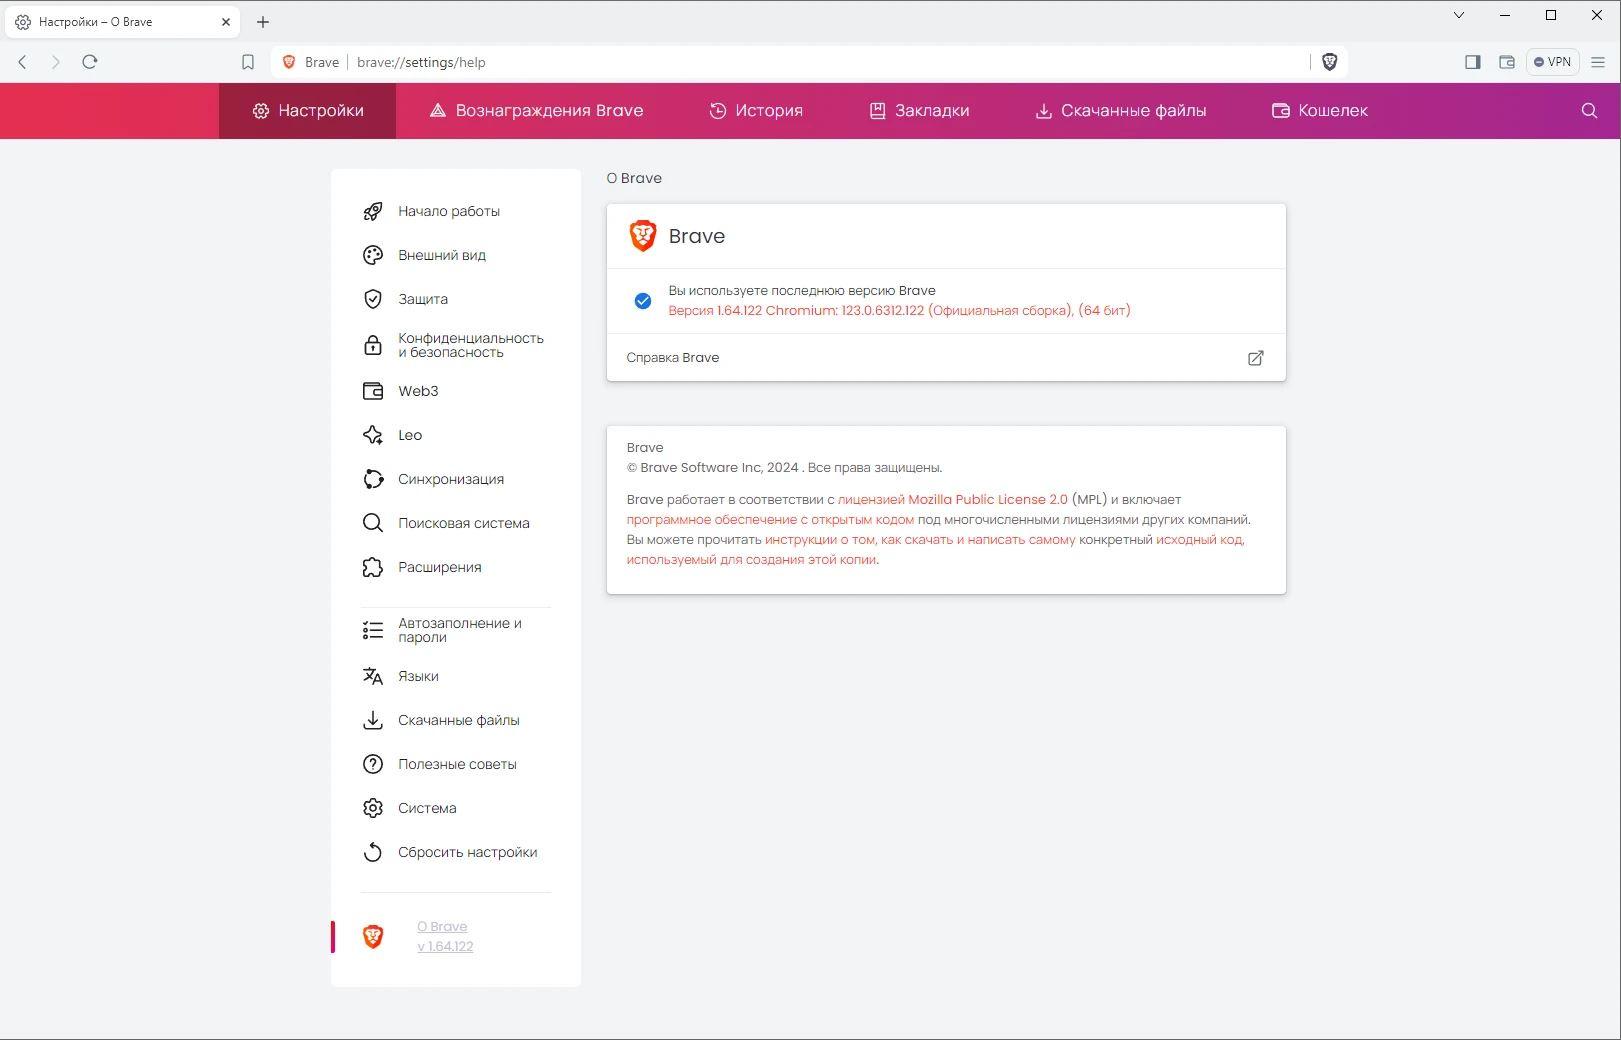
Task: Open the Brave VPN button
Action: pos(1552,62)
